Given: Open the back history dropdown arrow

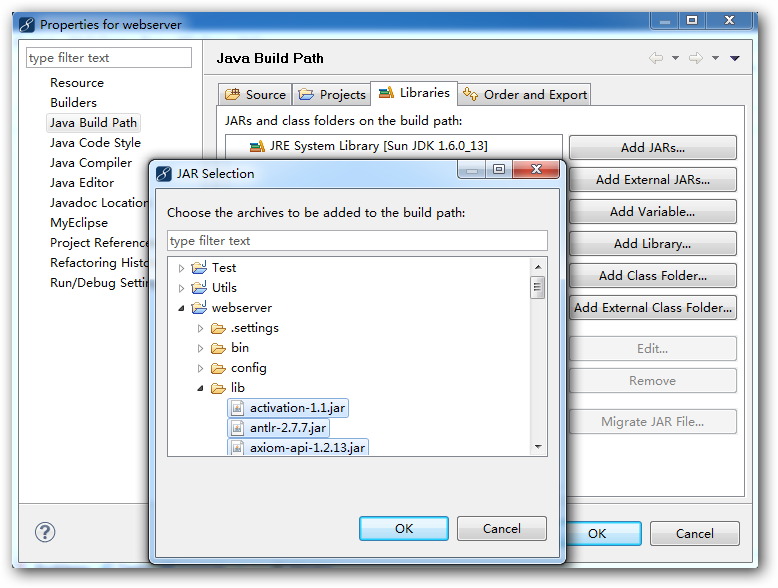Looking at the screenshot, I should (675, 58).
